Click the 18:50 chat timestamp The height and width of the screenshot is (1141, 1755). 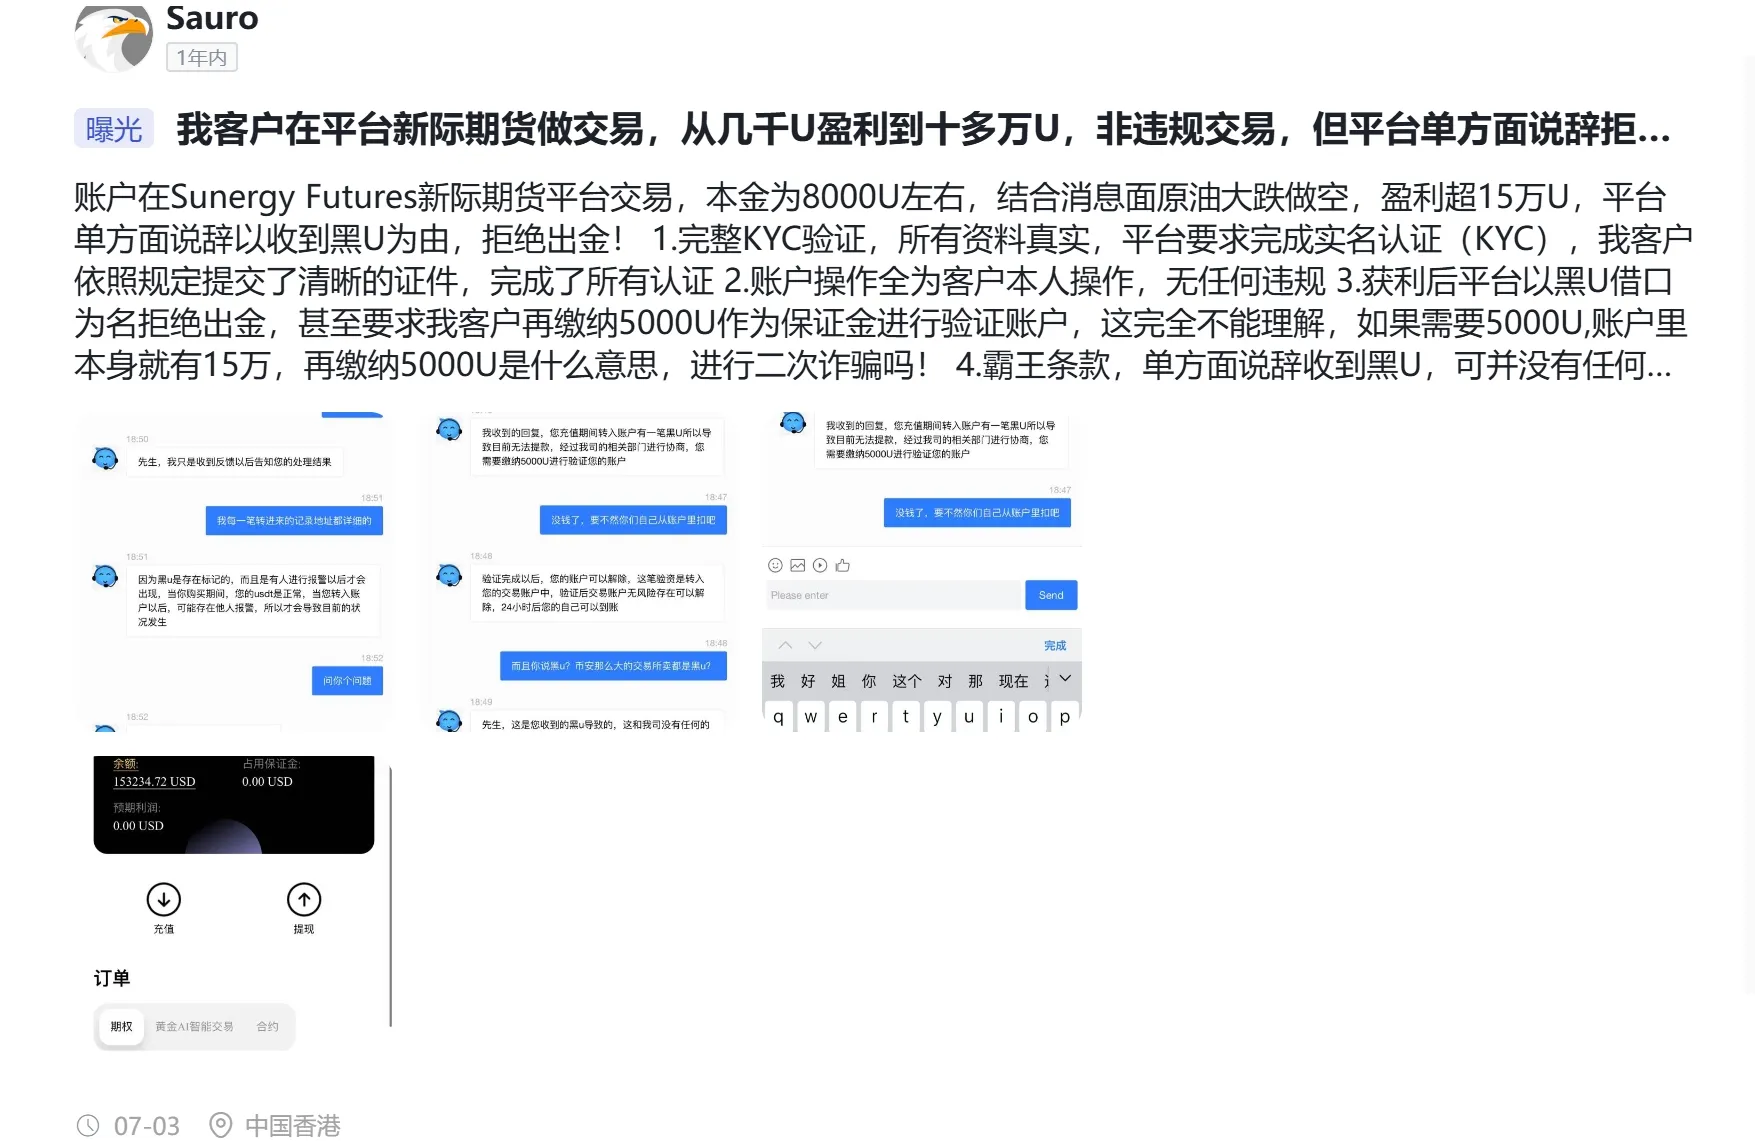[137, 439]
